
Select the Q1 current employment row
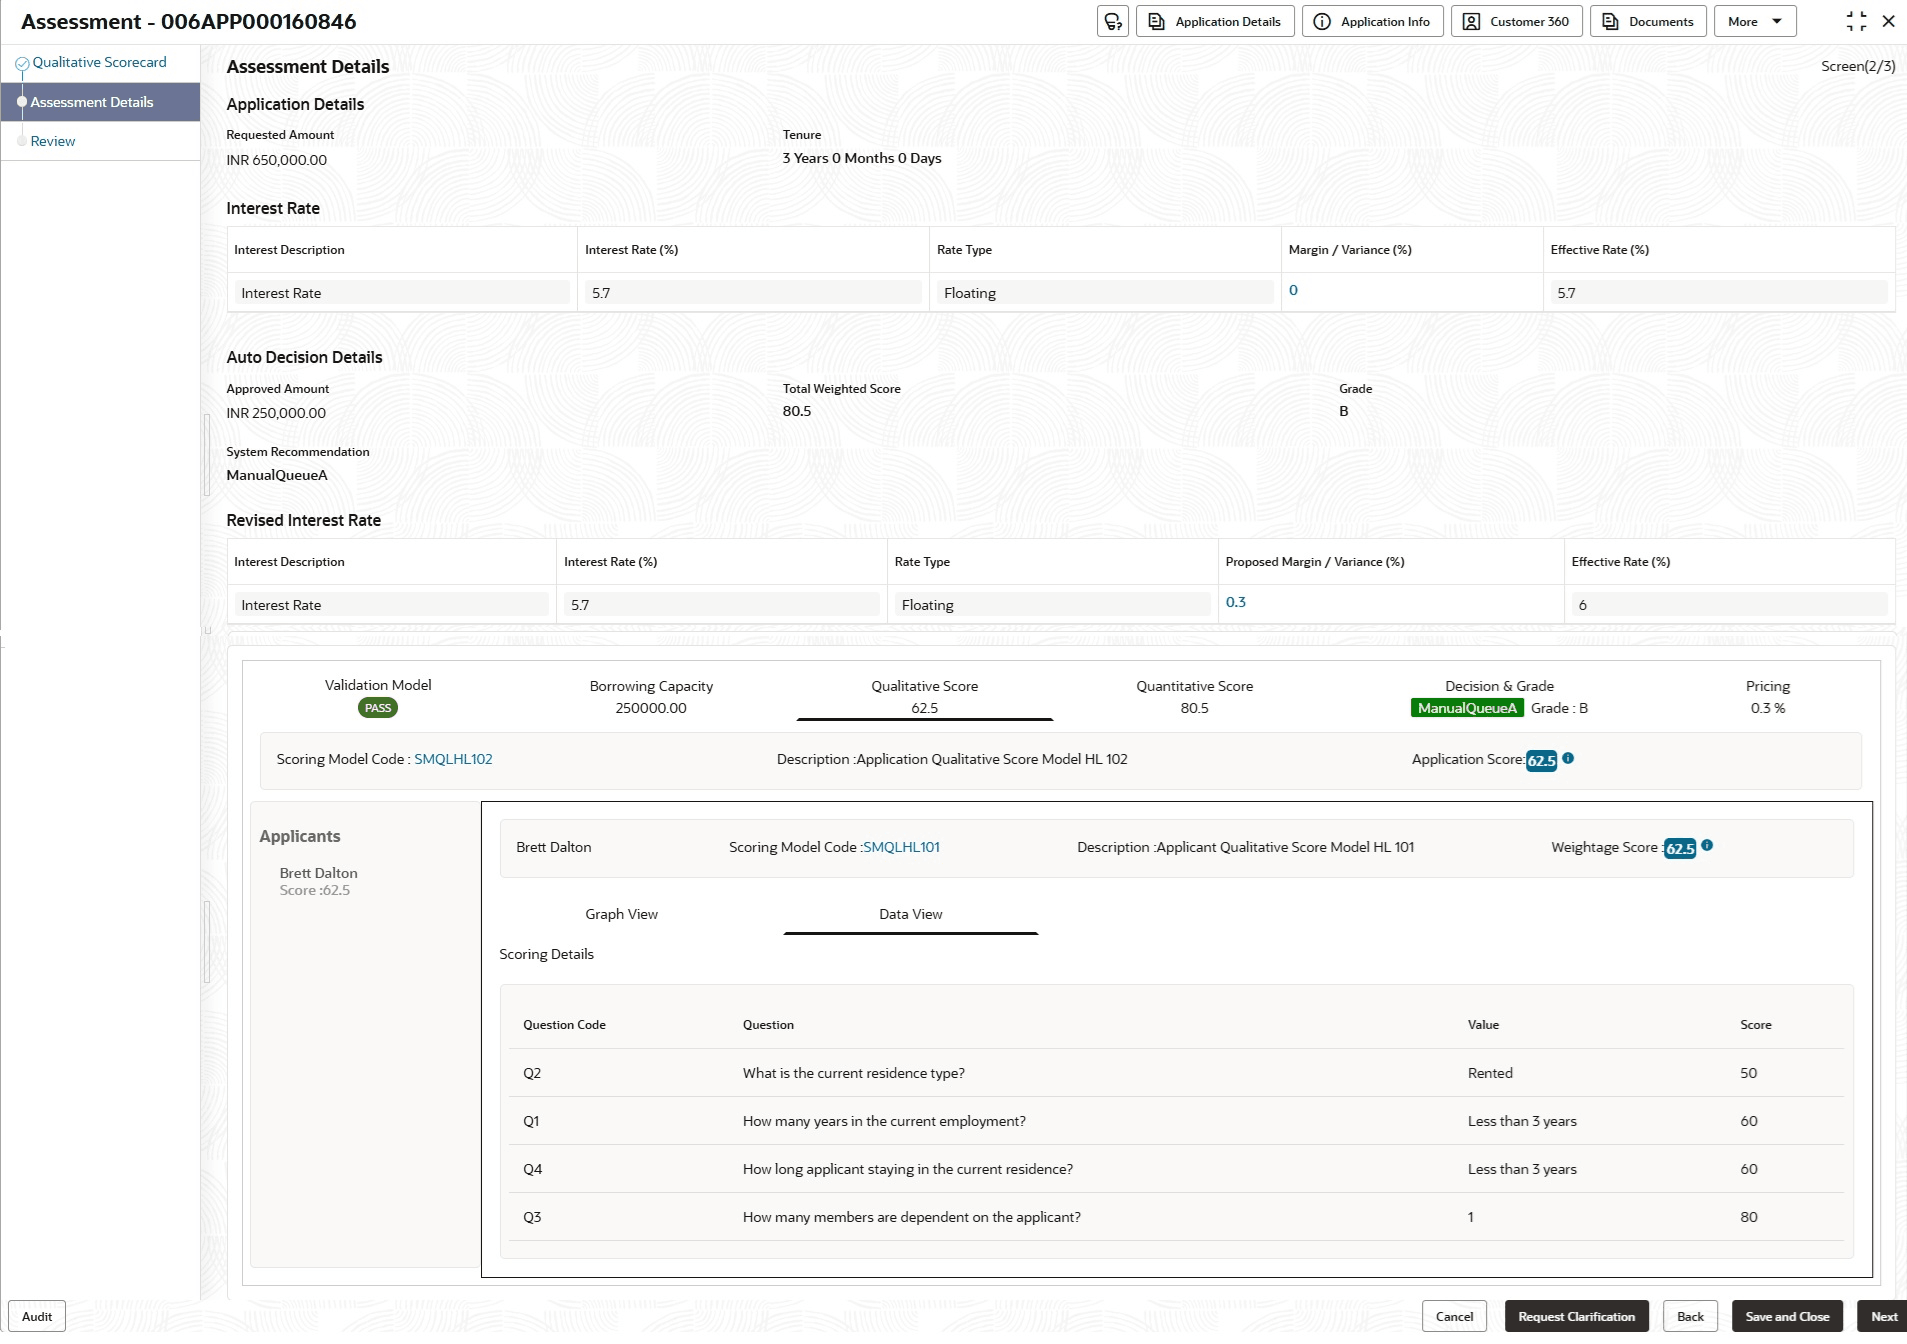(1176, 1121)
